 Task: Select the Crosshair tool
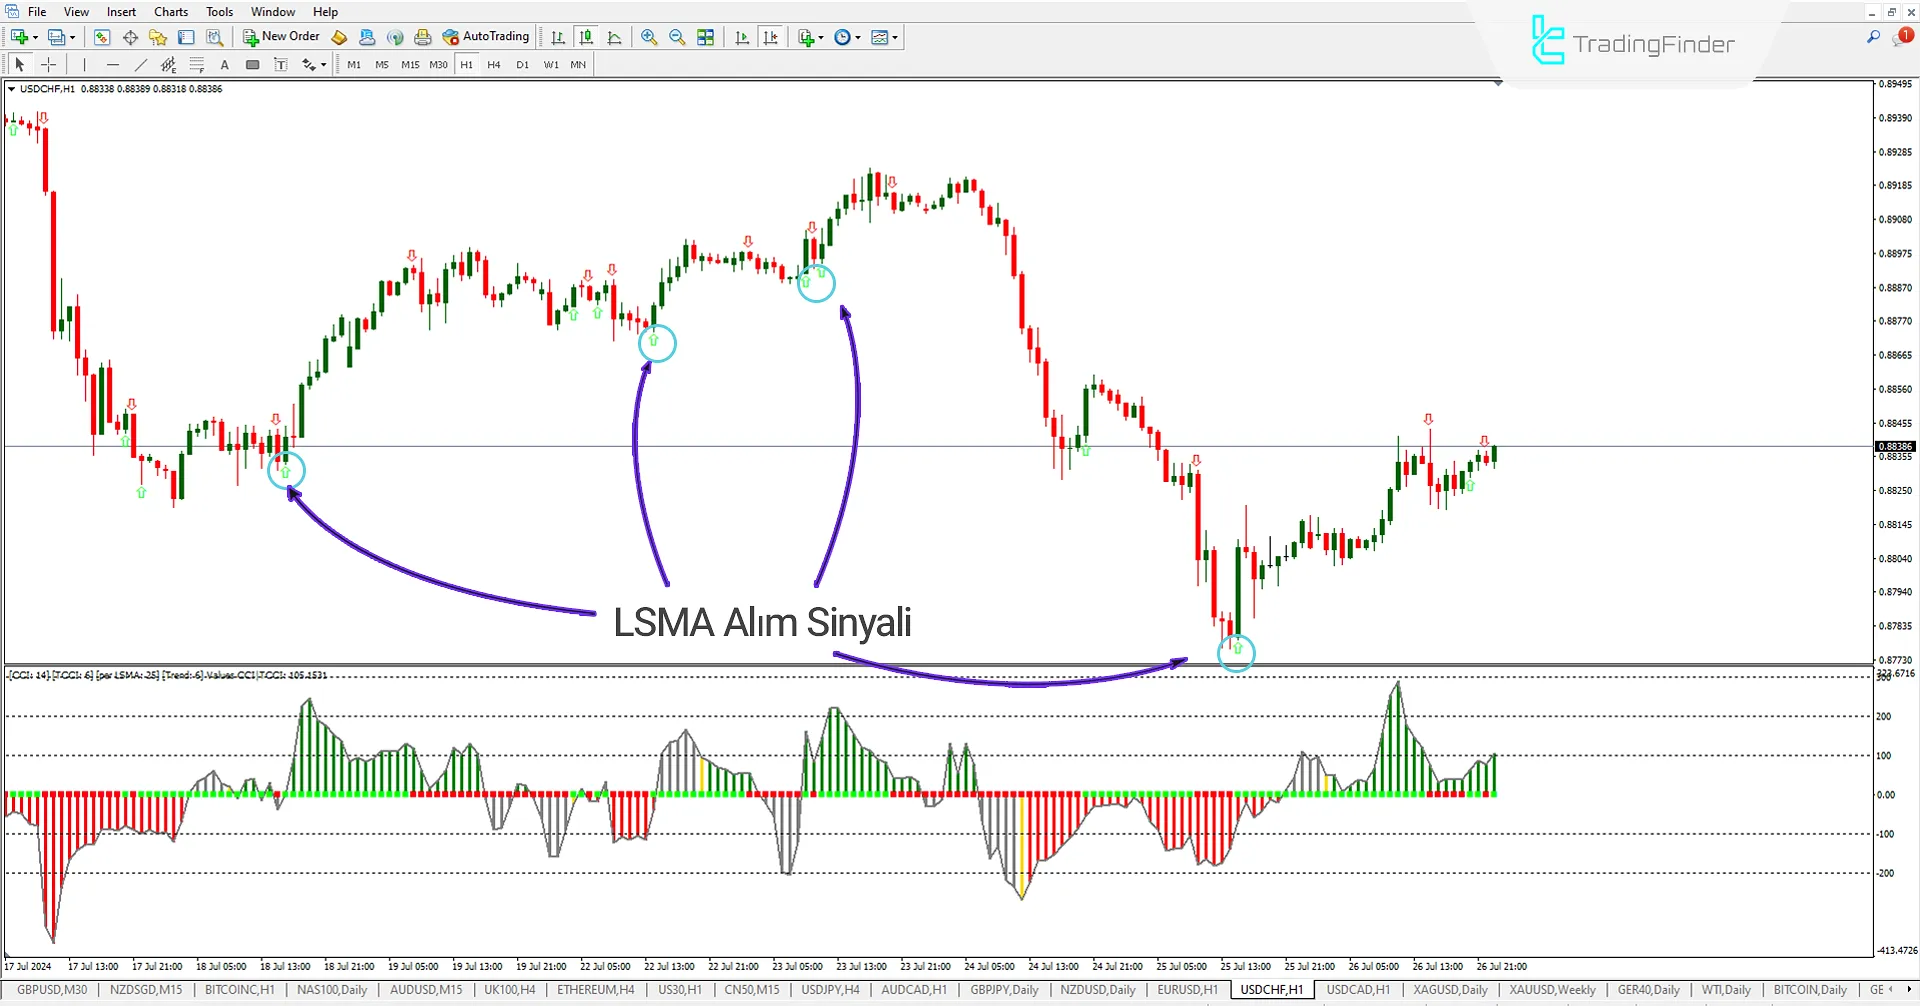[48, 64]
